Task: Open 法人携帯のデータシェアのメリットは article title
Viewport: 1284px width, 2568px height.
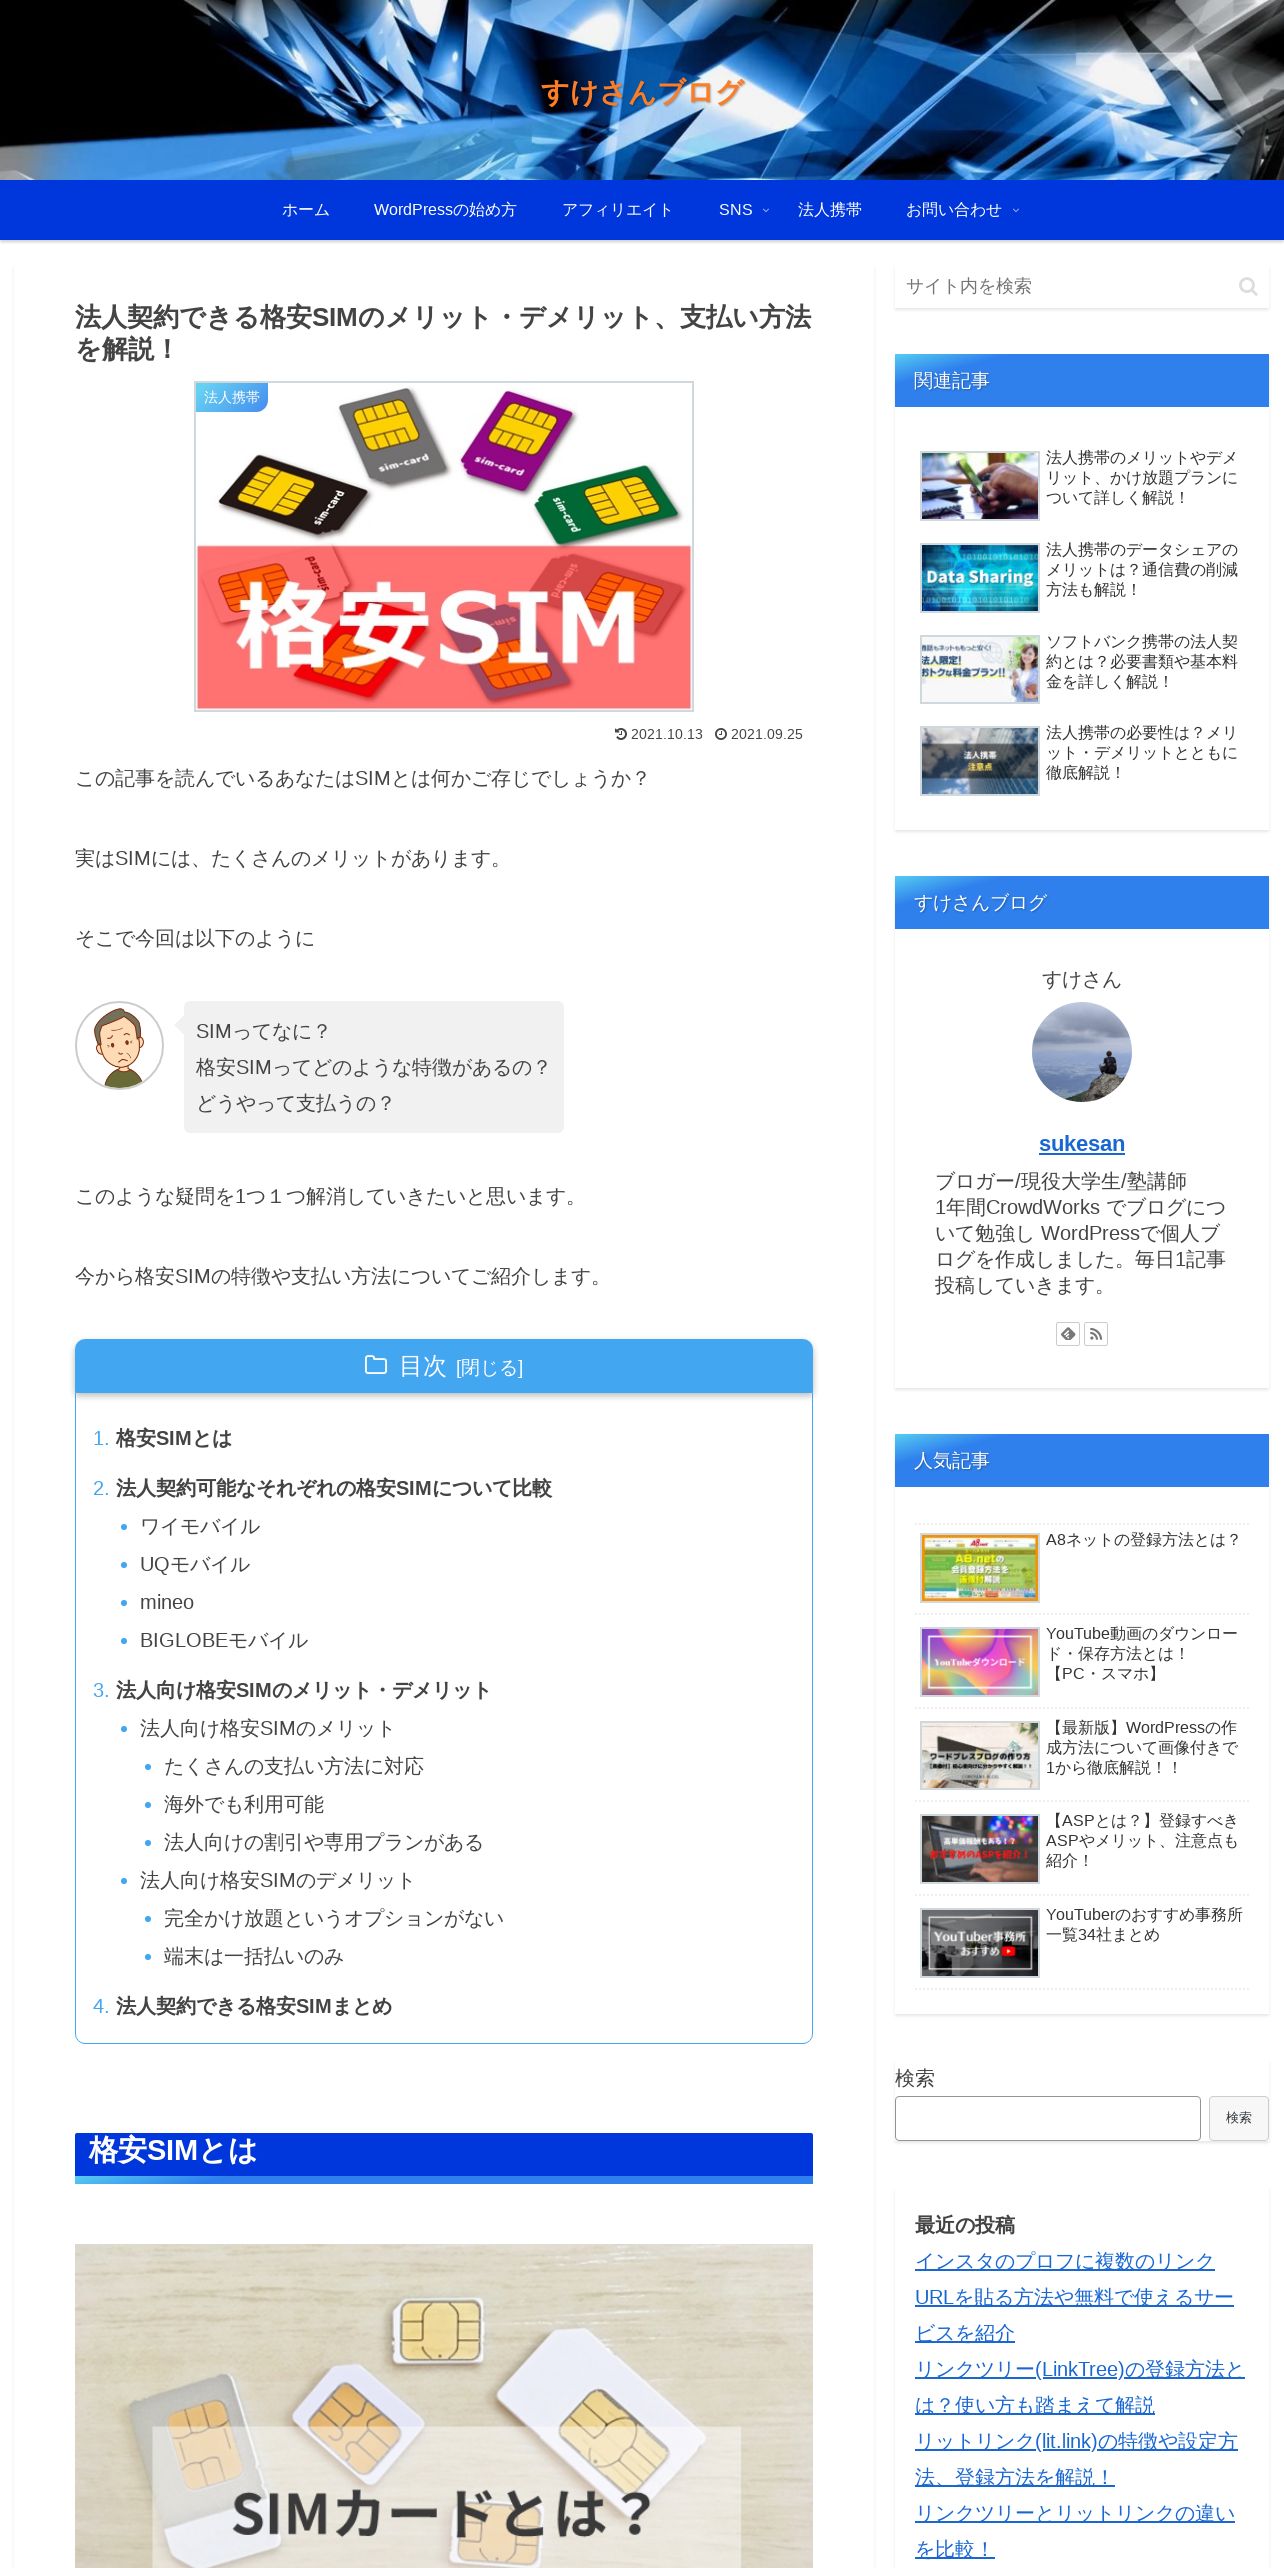Action: (1142, 570)
